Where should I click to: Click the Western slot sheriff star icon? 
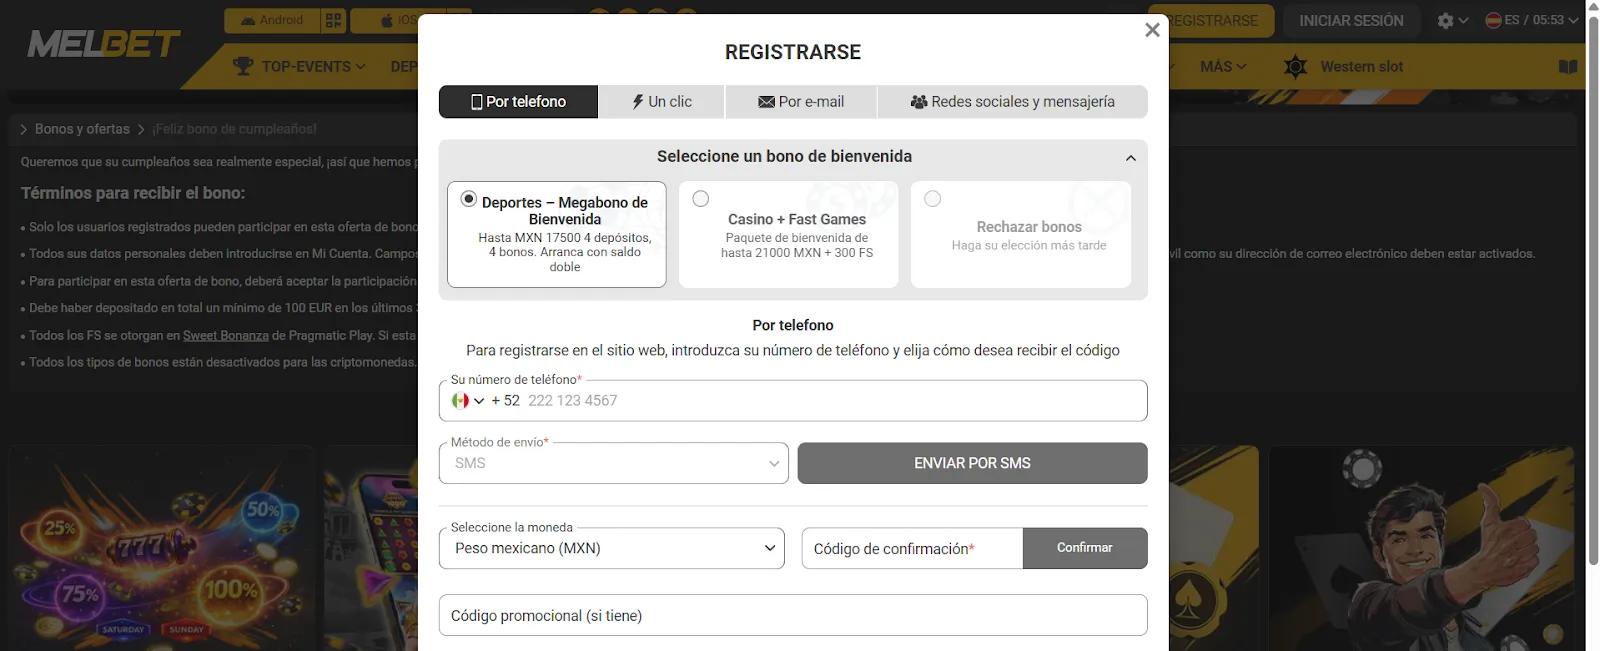[x=1294, y=67]
